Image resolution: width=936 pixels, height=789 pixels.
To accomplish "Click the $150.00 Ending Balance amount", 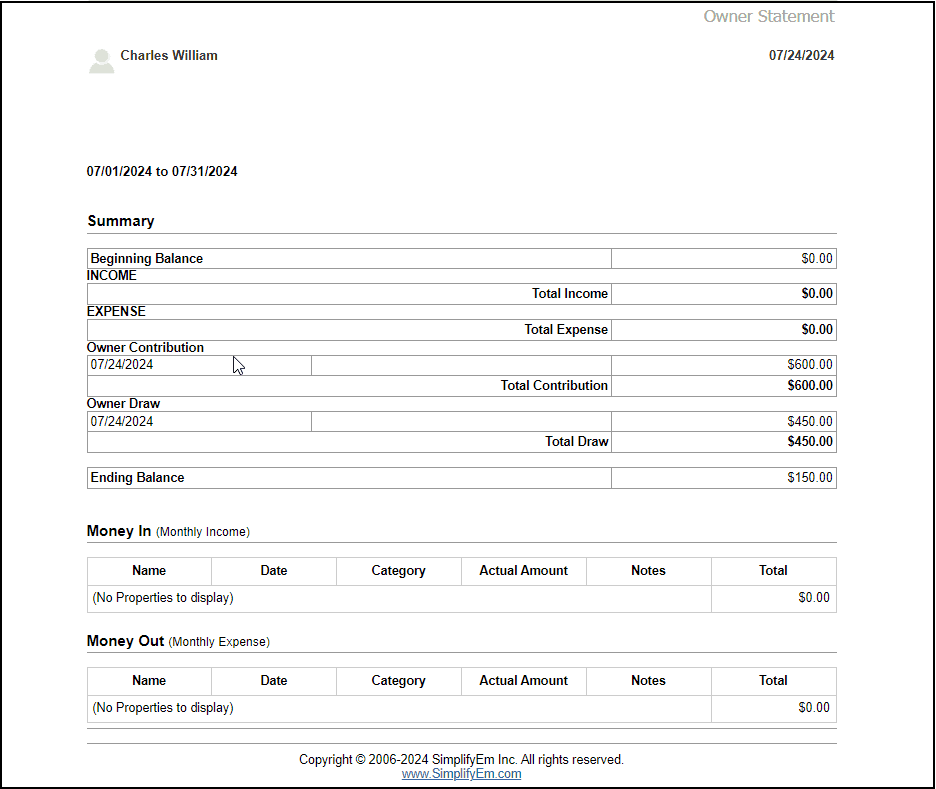I will [x=809, y=478].
